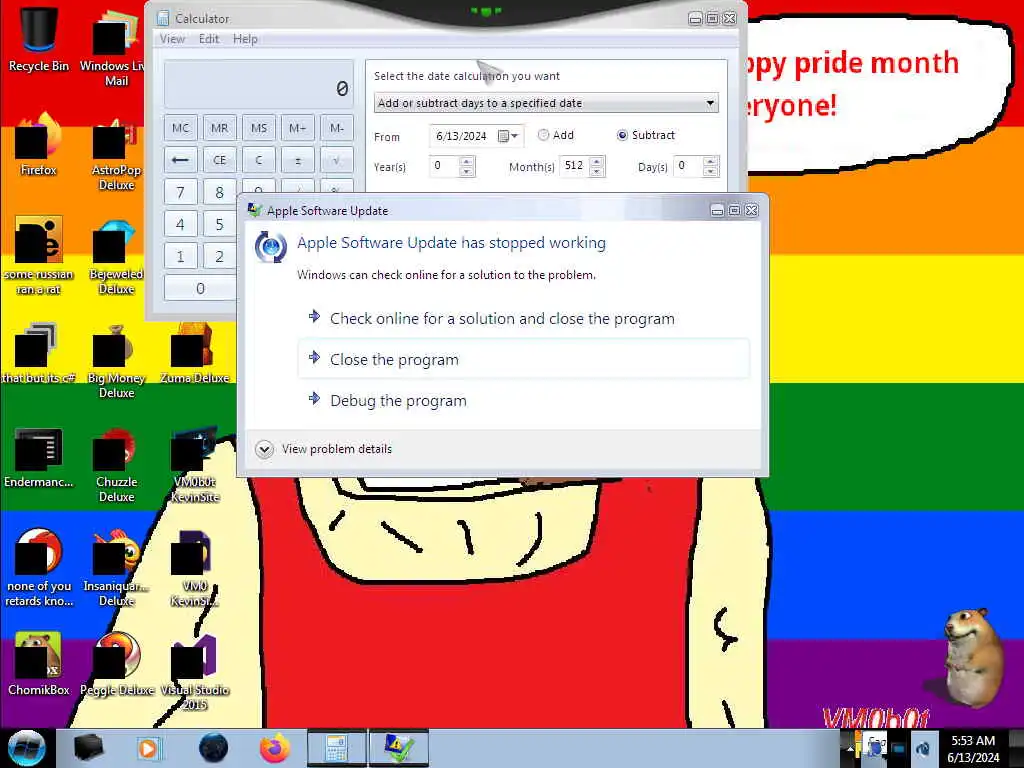Screen dimensions: 1024x768
Task: Open the 'that but its c#' desktop icon
Action: tap(39, 354)
